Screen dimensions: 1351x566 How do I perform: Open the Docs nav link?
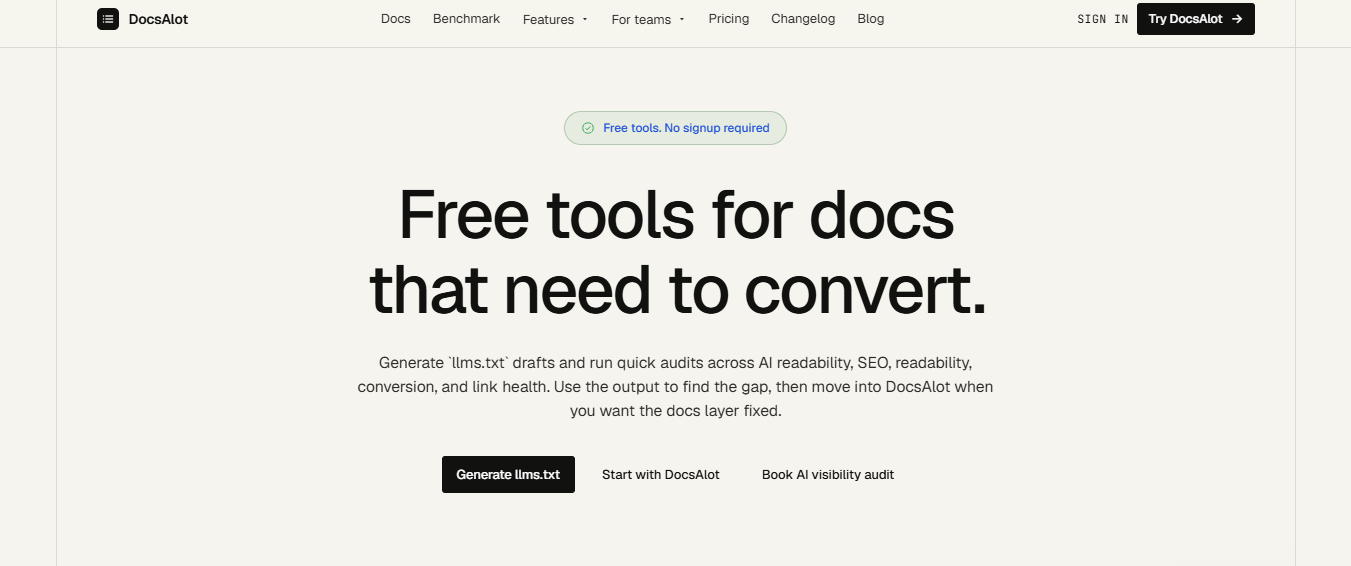pyautogui.click(x=396, y=19)
